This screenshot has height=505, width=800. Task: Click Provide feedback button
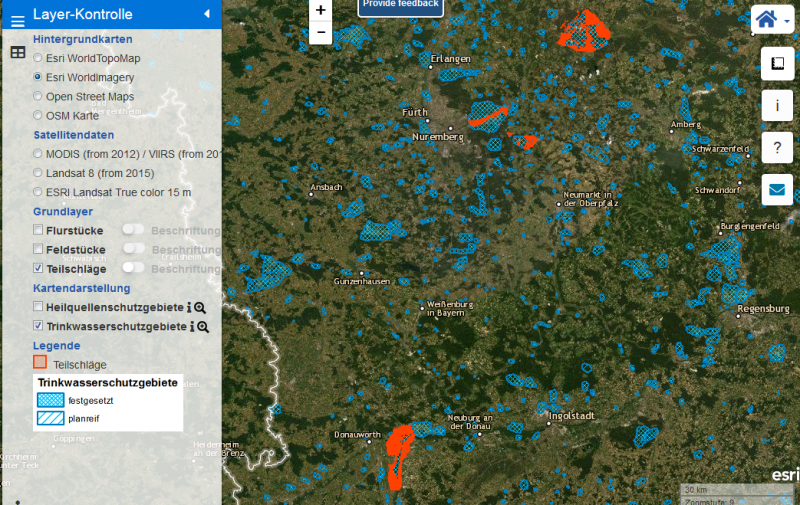[400, 5]
